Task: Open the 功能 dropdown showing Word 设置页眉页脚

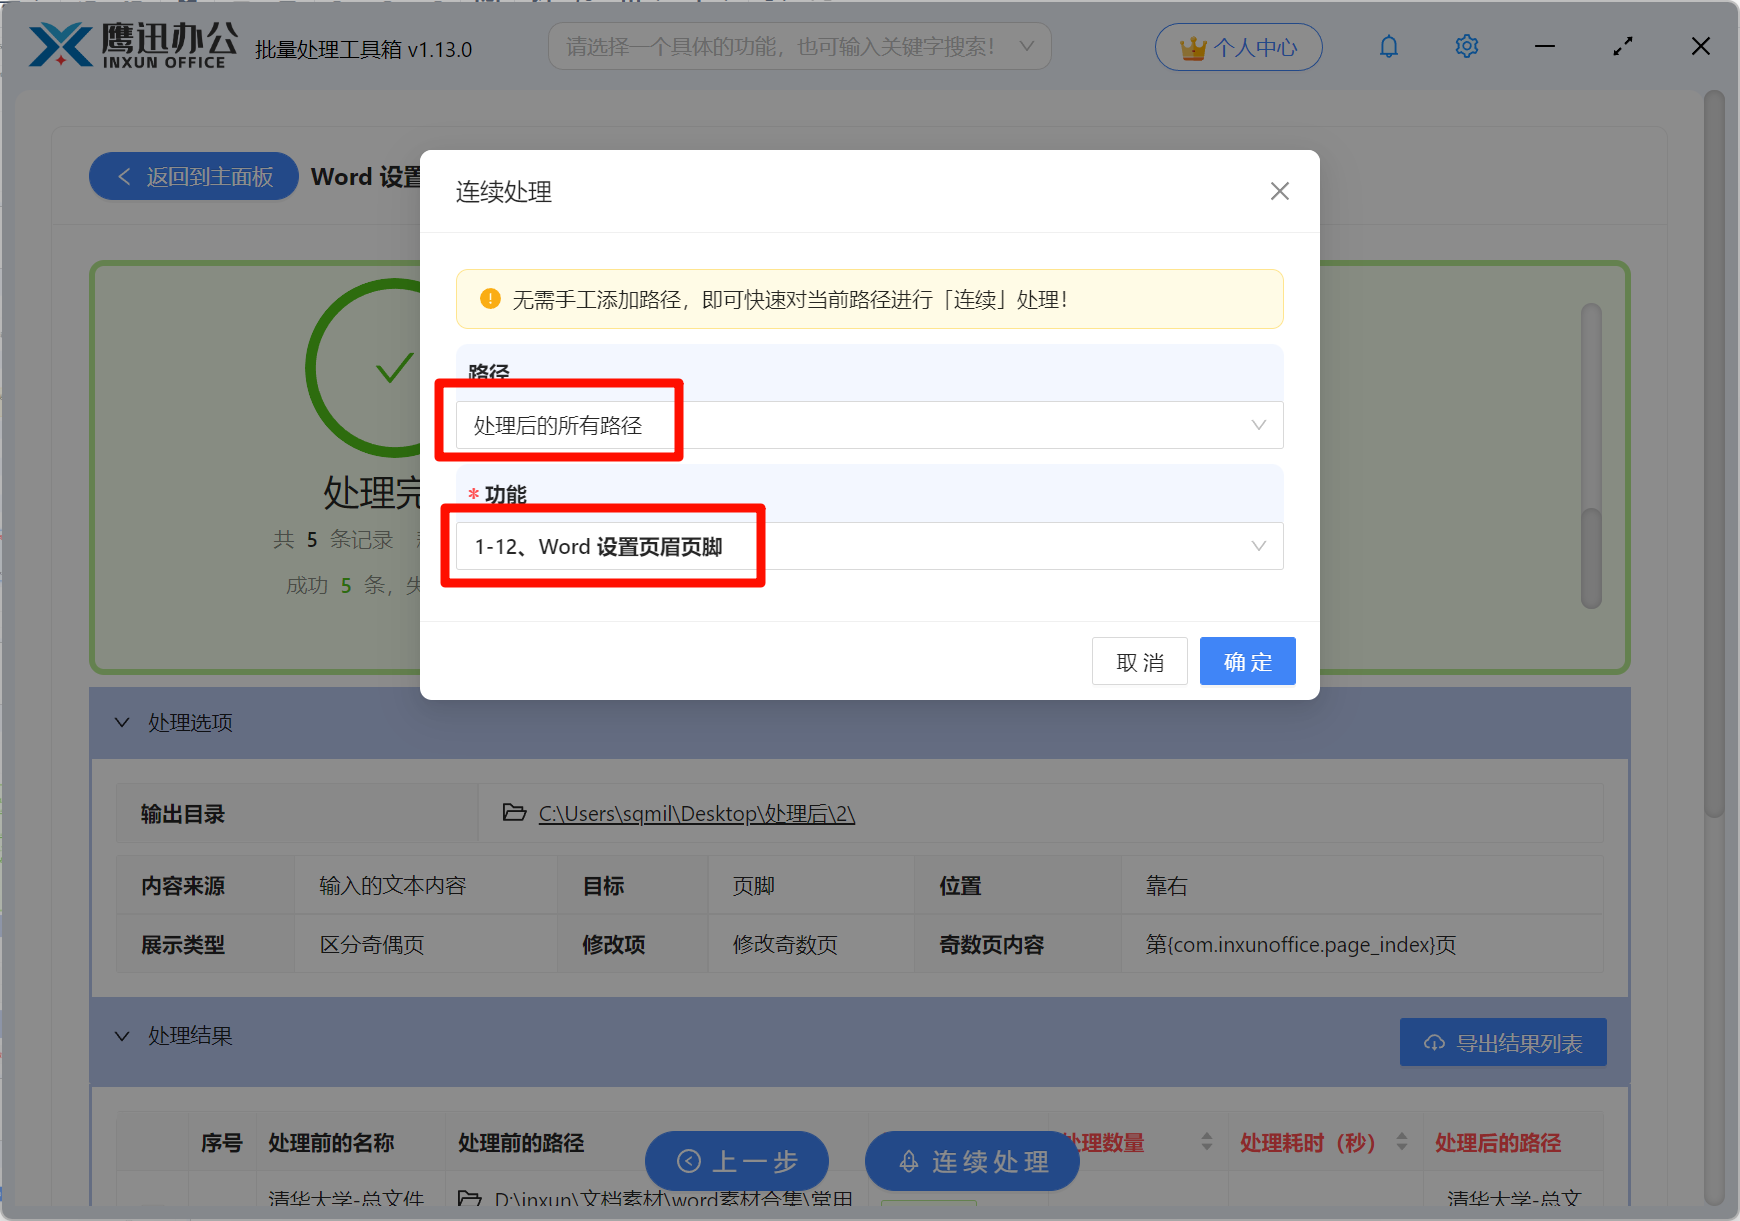Action: [1258, 546]
